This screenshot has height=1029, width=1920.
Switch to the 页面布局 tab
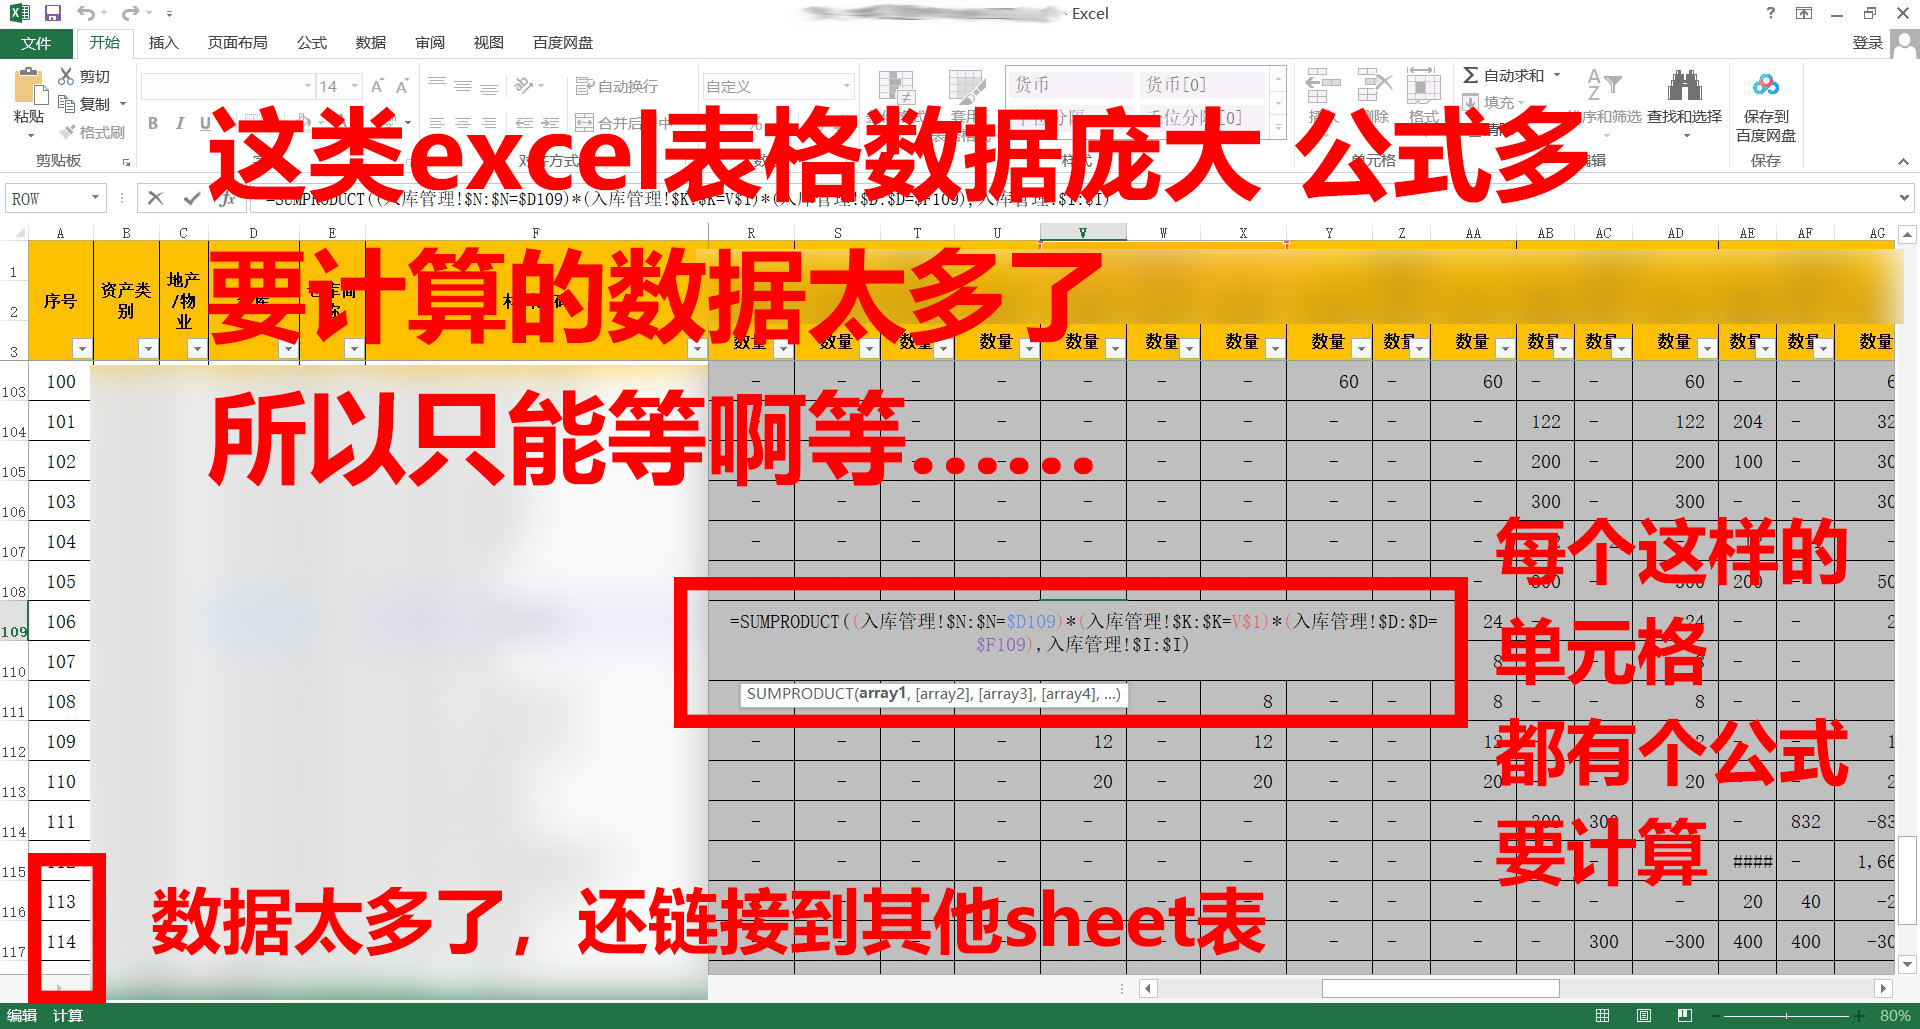point(237,43)
